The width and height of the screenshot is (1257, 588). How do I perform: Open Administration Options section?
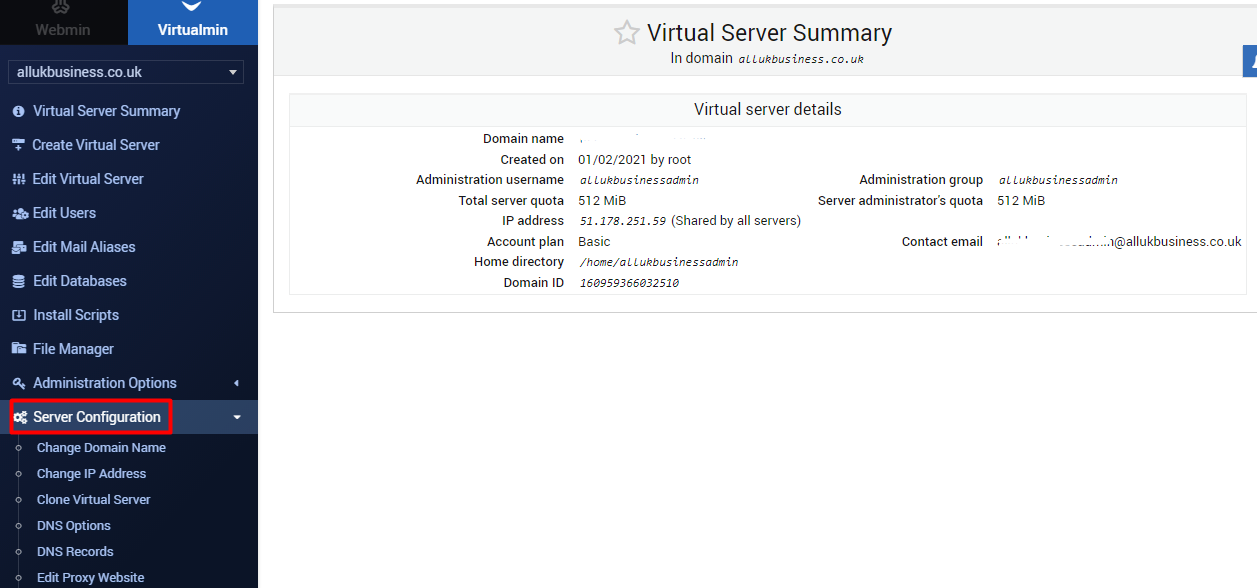point(105,383)
